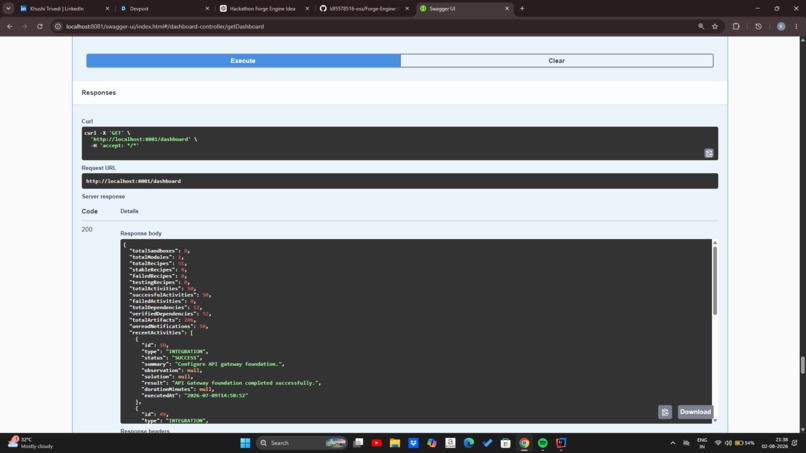Launch YouTube from taskbar

[x=376, y=443]
